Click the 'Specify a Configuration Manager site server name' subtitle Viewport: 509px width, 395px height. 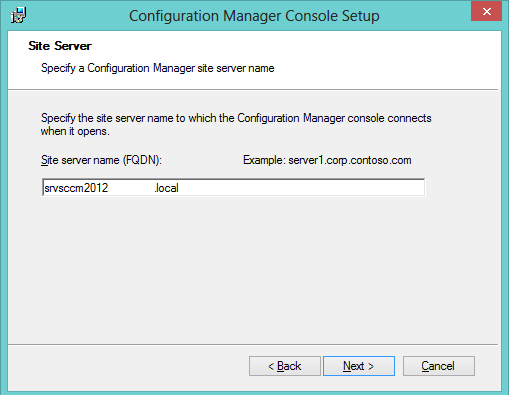point(158,68)
